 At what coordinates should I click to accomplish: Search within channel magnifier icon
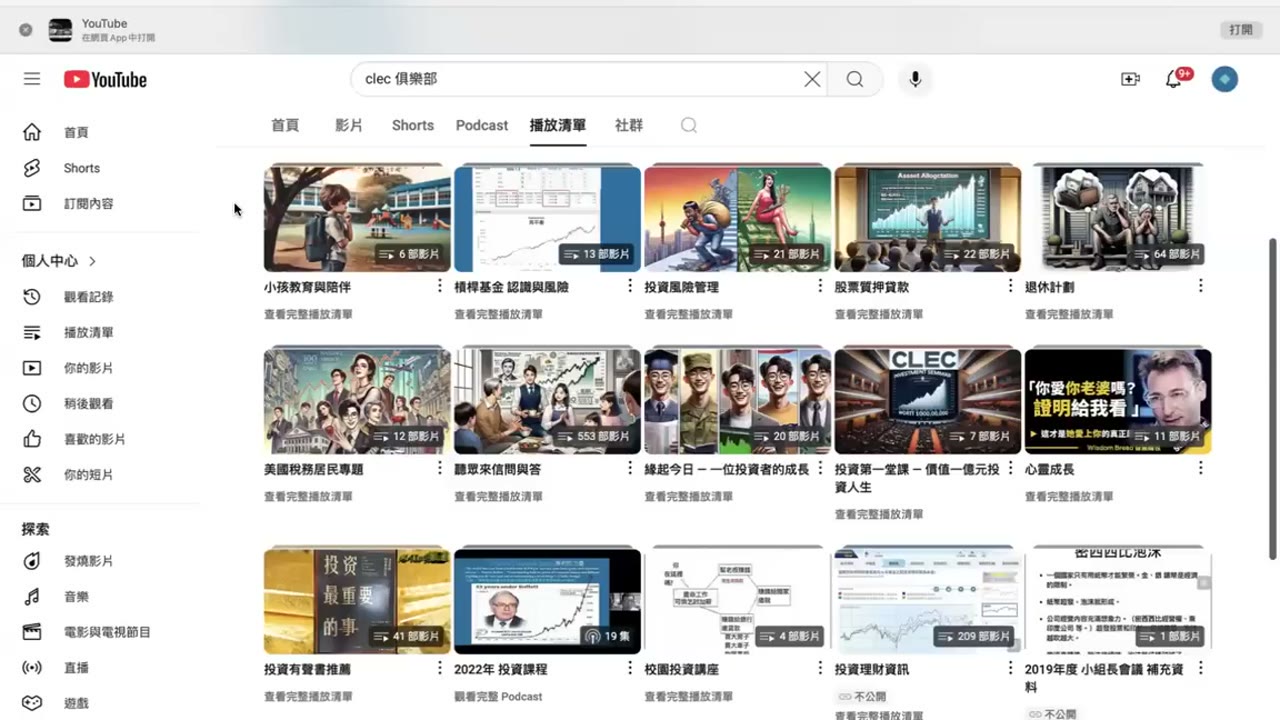pos(689,125)
